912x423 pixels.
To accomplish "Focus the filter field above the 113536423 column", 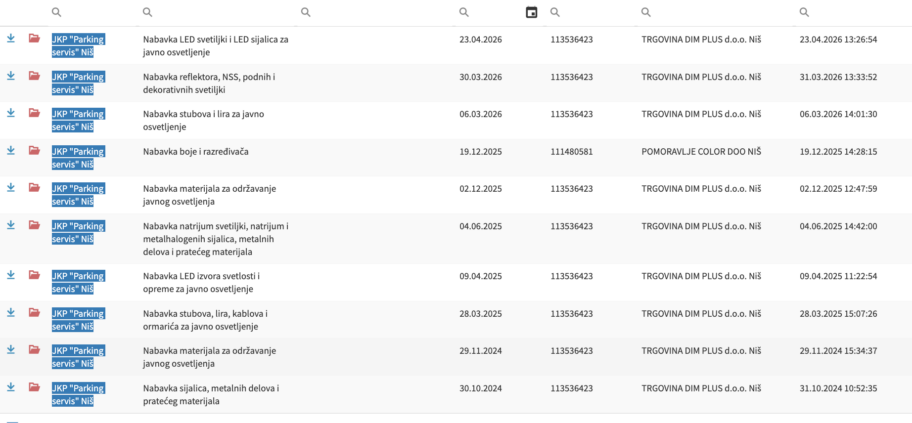I will pos(590,13).
